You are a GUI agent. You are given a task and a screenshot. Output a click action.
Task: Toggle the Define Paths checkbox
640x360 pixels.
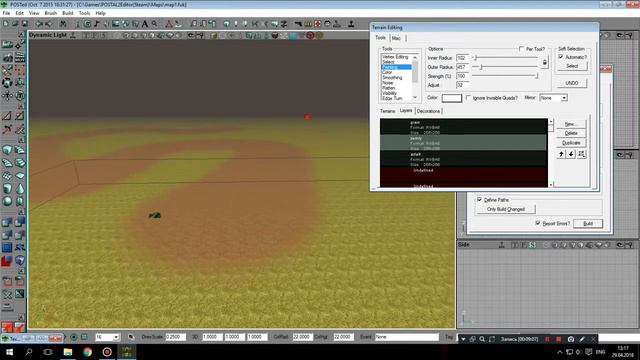tap(480, 200)
